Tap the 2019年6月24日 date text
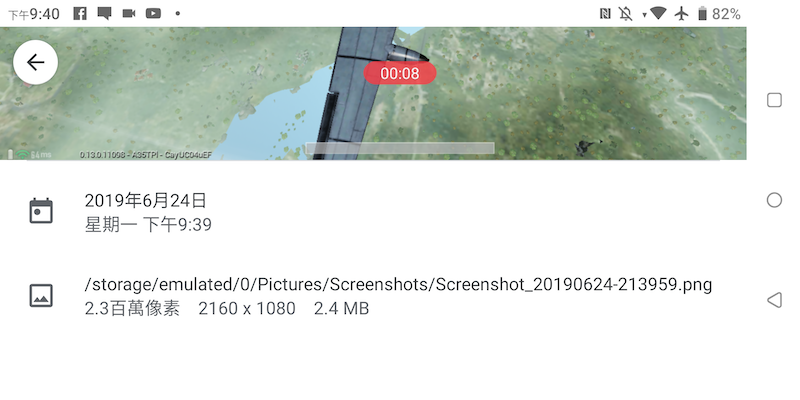Image resolution: width=800 pixels, height=400 pixels. coord(145,201)
